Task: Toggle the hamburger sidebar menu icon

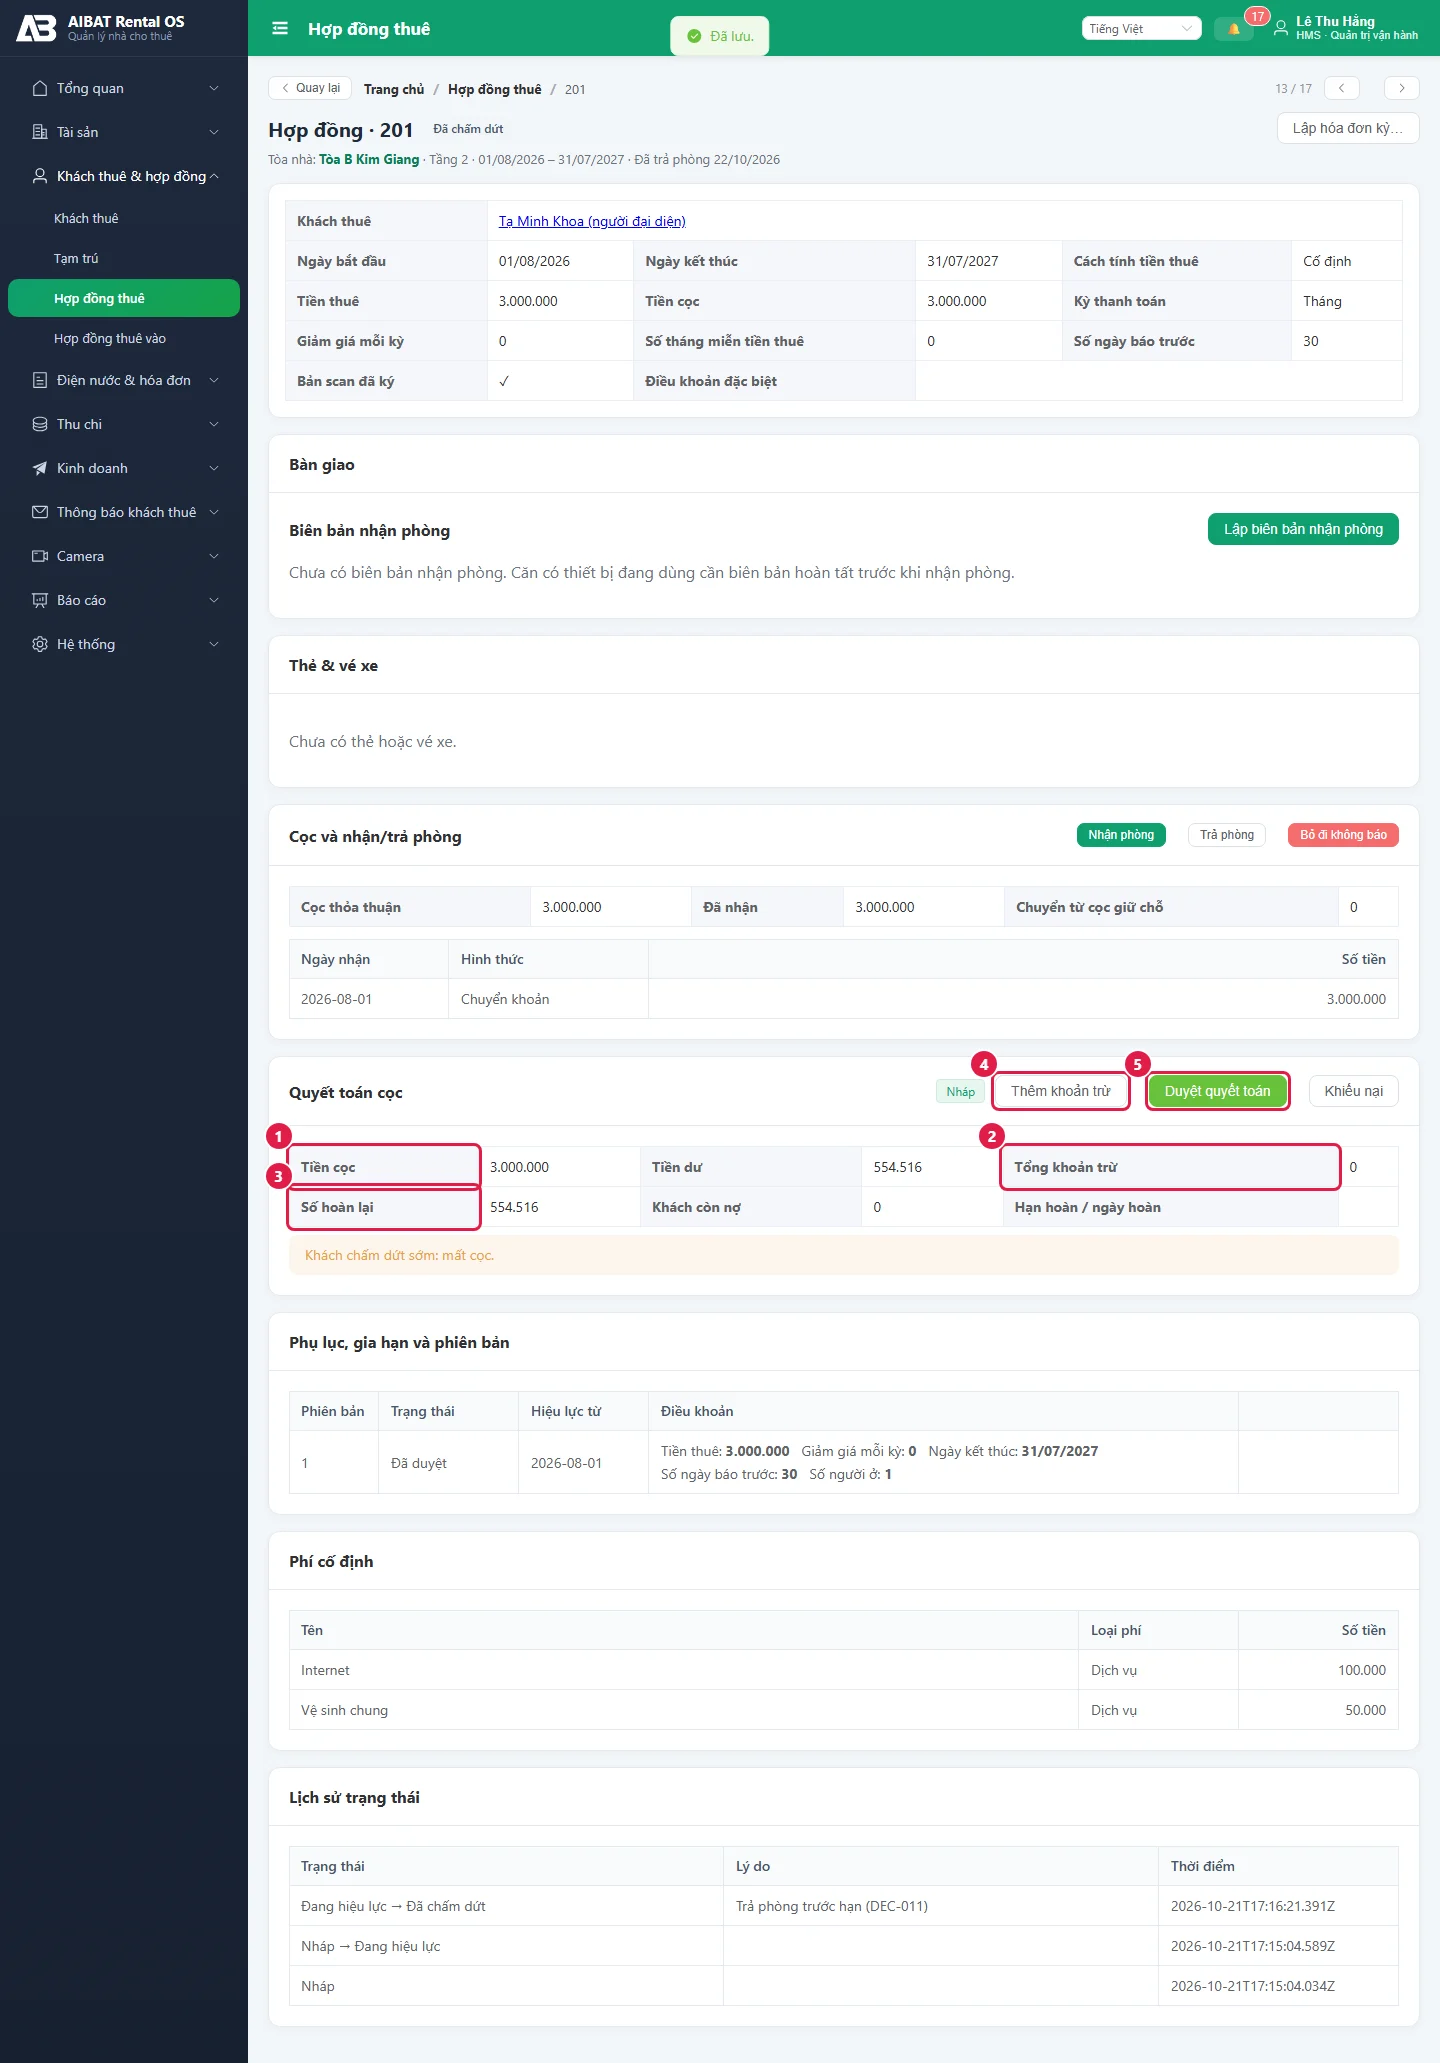Action: 280,29
